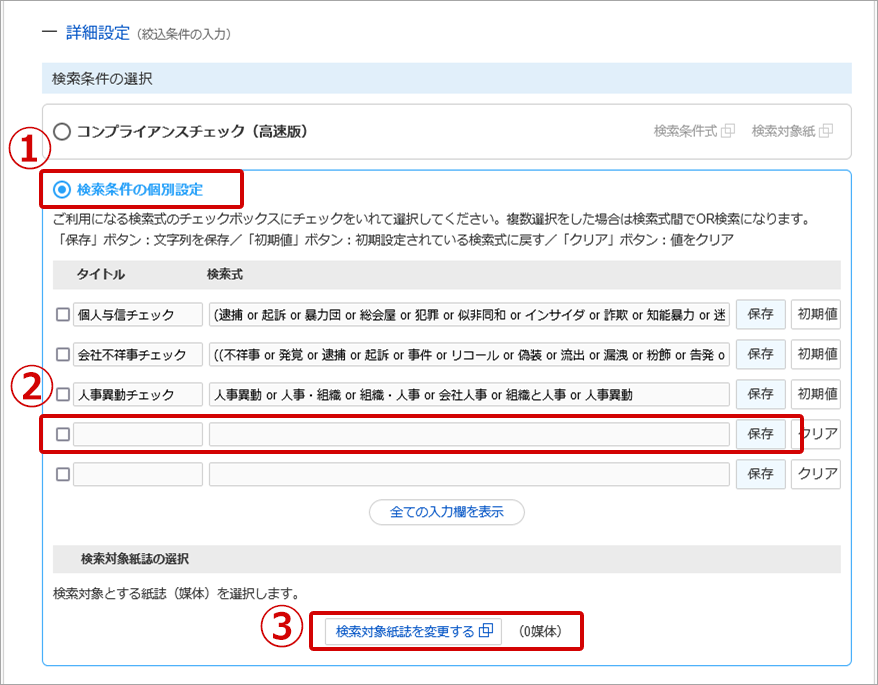The height and width of the screenshot is (685, 878).
Task: Tick the checkbox of the last empty row
Action: pyautogui.click(x=63, y=475)
